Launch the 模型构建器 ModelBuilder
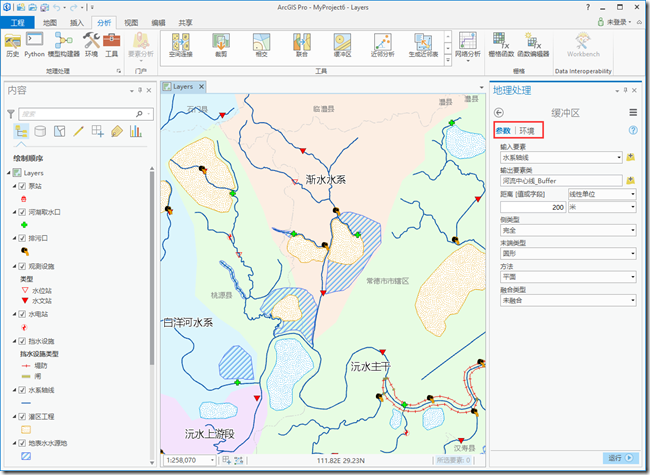 pyautogui.click(x=63, y=45)
